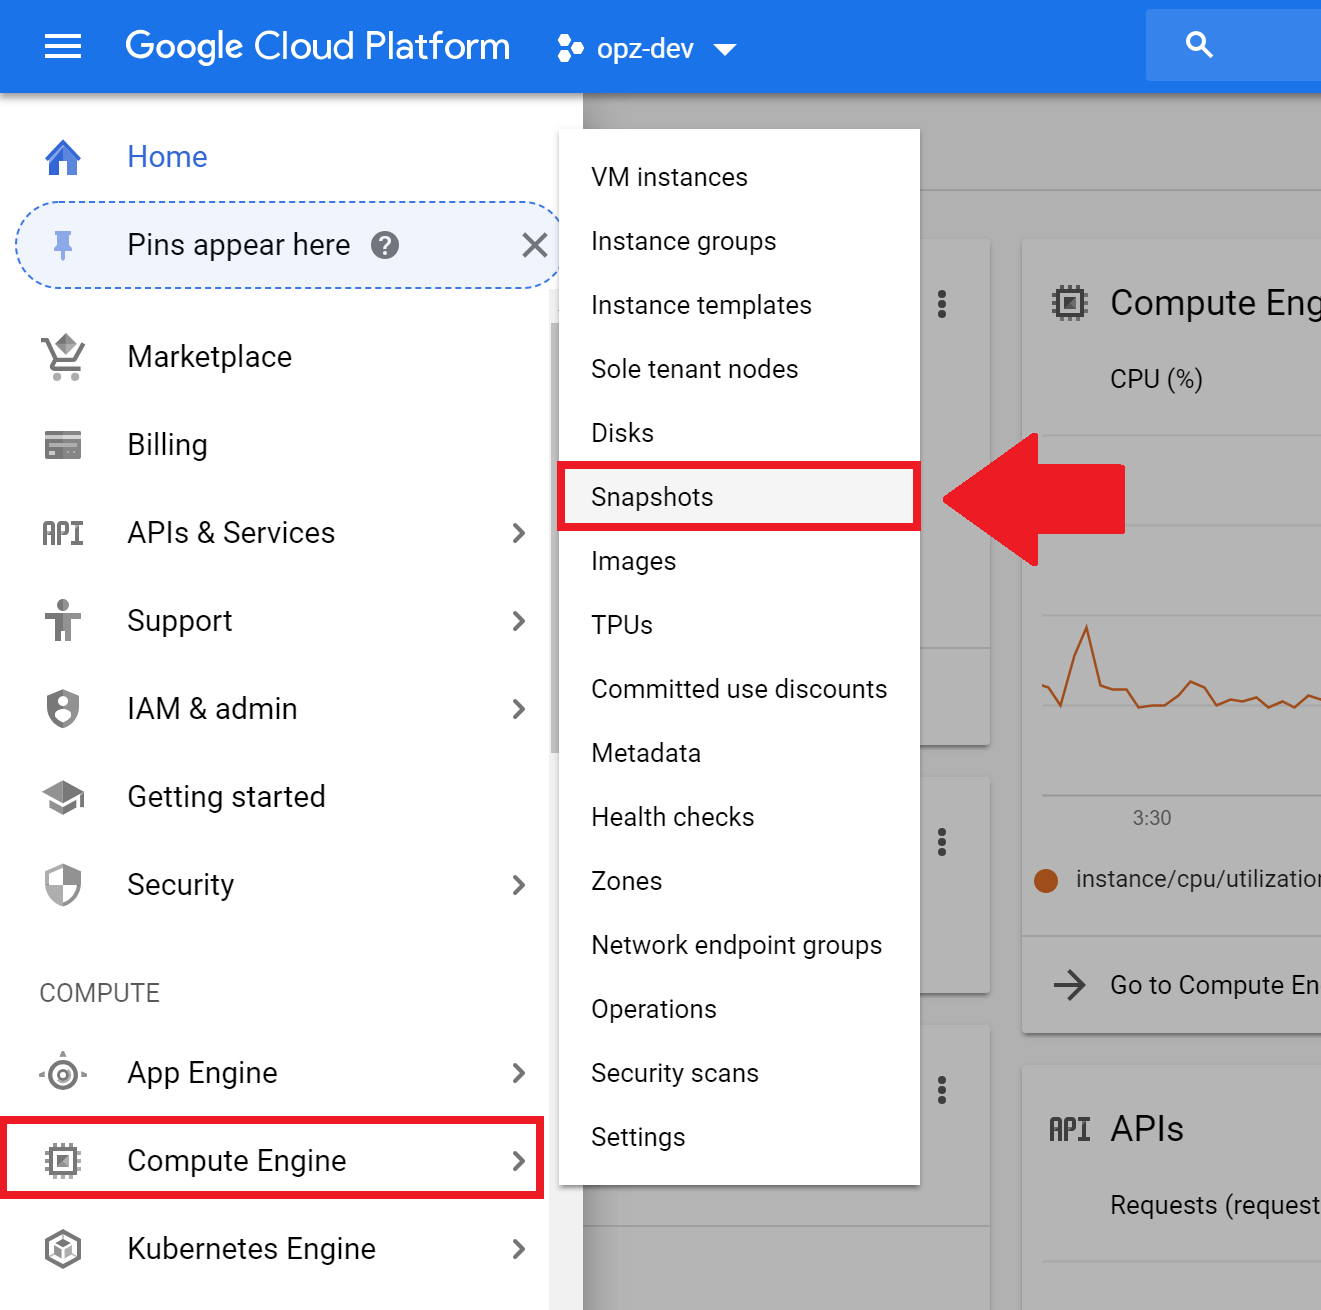Screen dimensions: 1321x1310
Task: Open the top card's three-dot options menu
Action: coord(942,305)
